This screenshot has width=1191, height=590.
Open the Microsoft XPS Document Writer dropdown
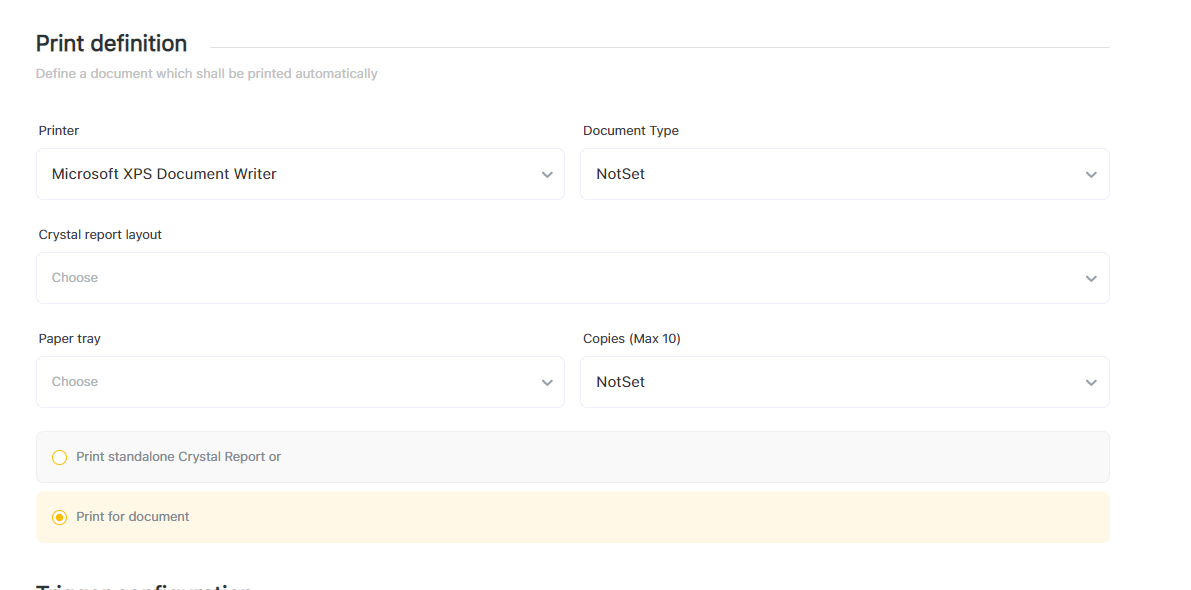click(x=290, y=174)
